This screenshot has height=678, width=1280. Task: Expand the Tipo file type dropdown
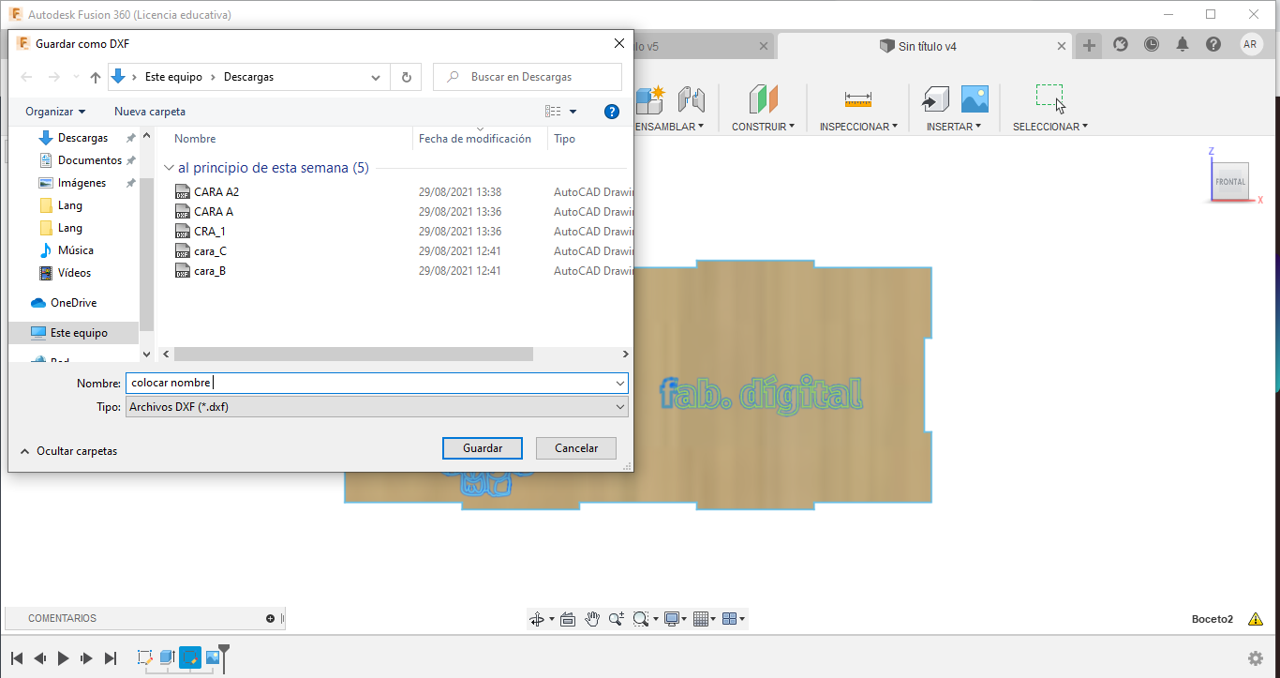[x=620, y=407]
